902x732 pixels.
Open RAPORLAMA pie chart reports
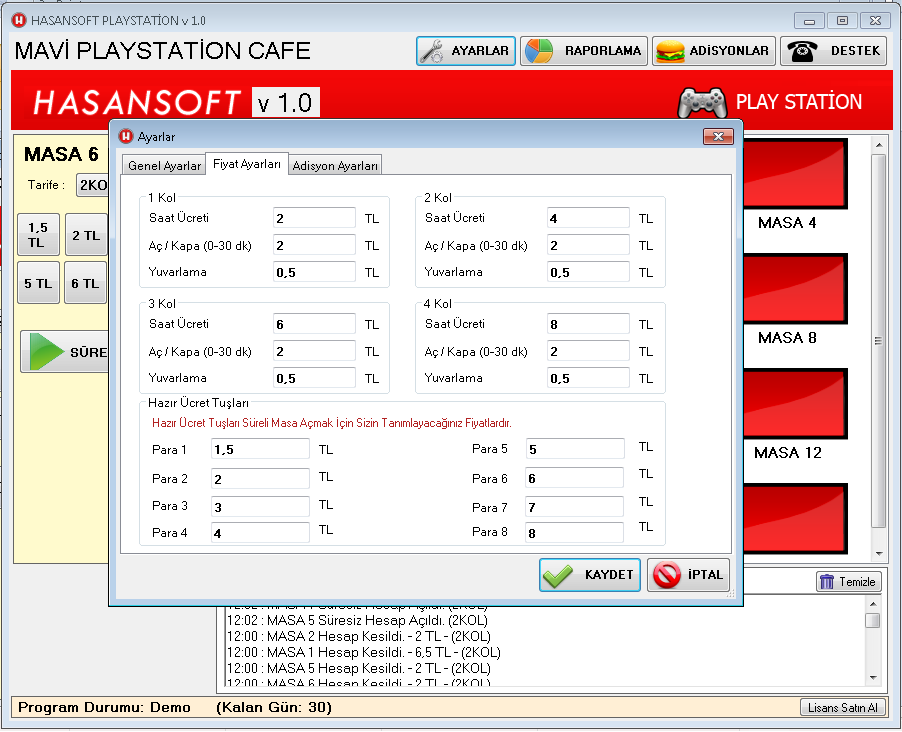coord(584,51)
